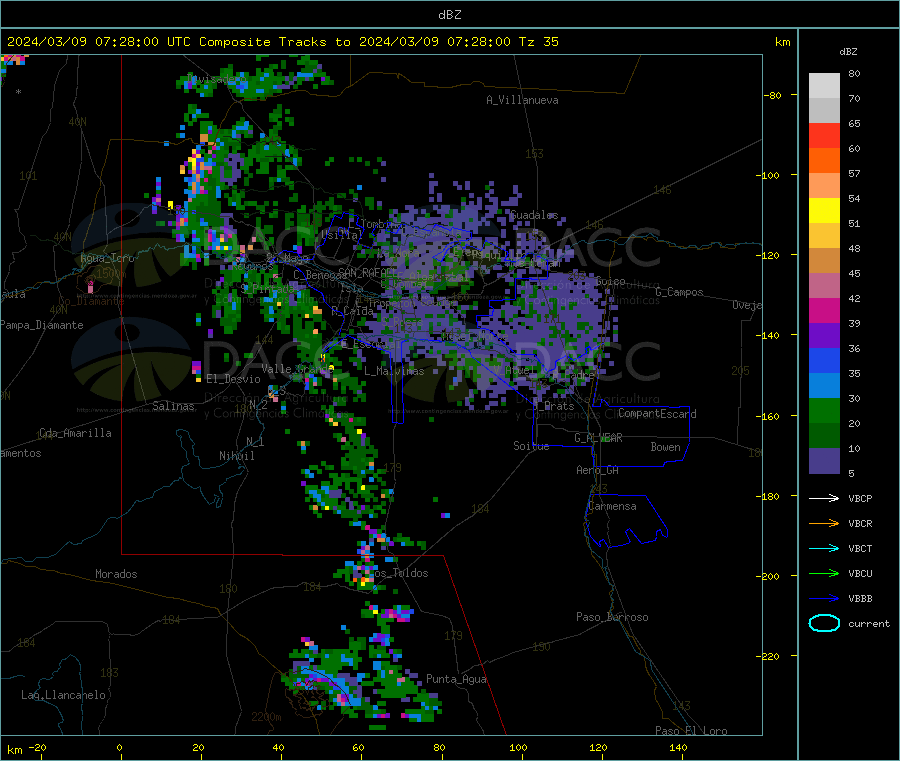Click the -80 km vertical axis tick
This screenshot has height=761, width=900.
coord(772,95)
